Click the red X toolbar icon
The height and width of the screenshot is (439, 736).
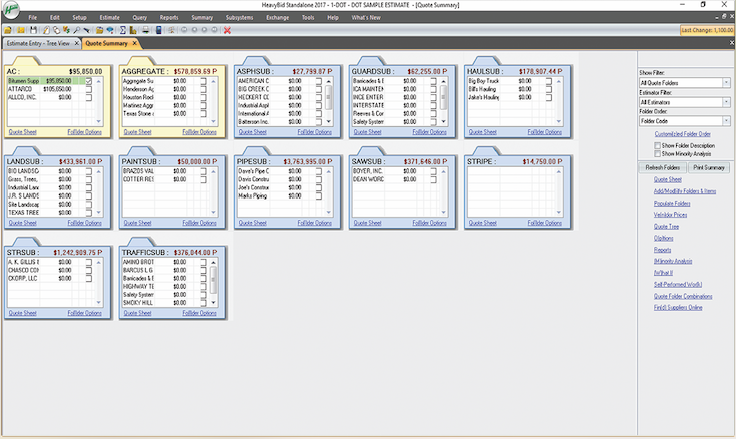pos(228,31)
